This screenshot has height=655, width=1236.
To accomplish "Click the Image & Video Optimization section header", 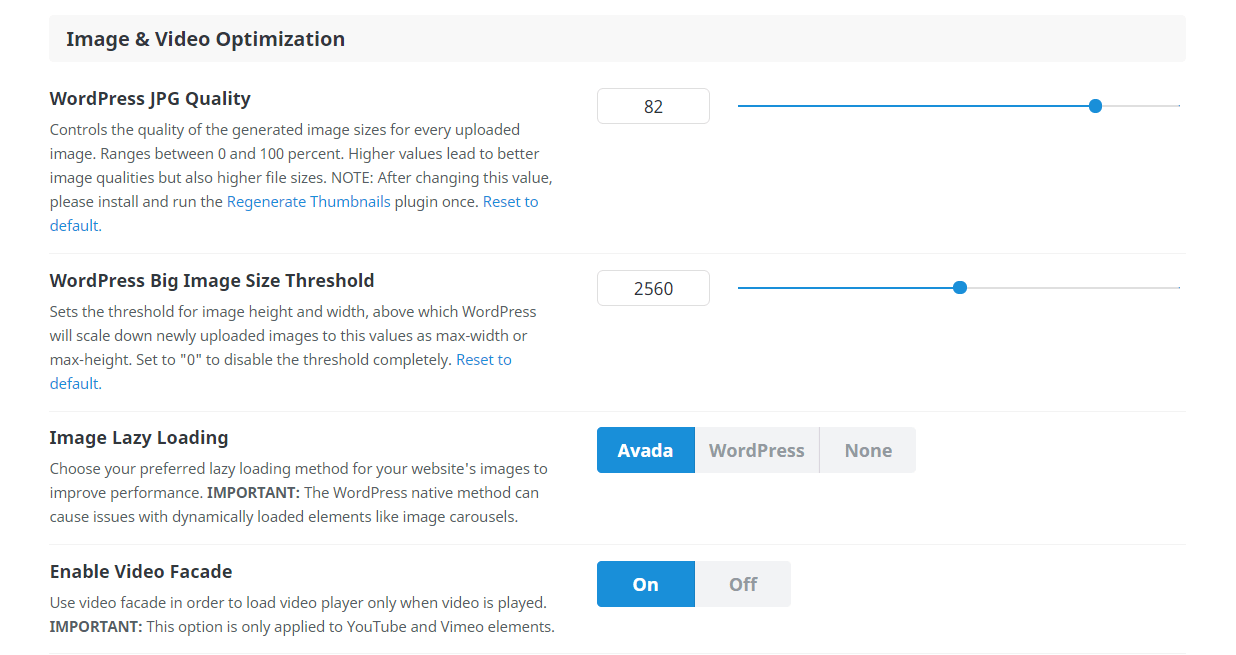I will [205, 39].
